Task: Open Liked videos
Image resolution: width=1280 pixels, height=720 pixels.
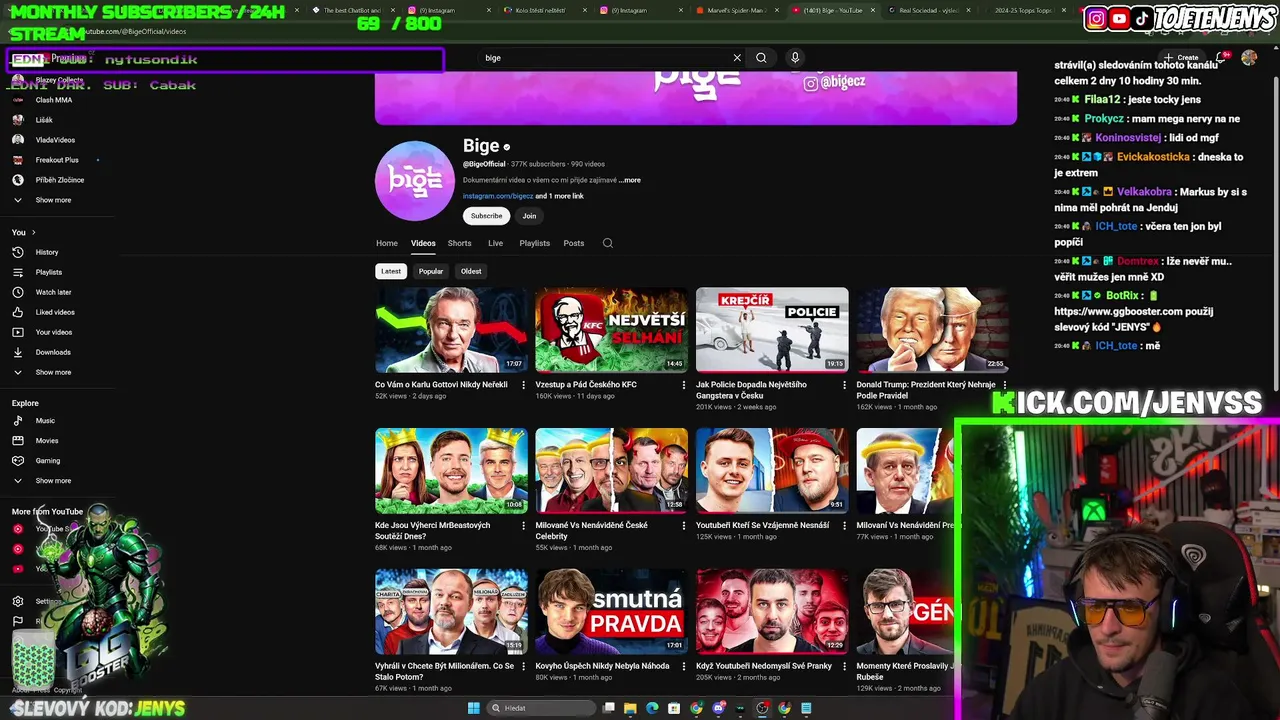Action: (55, 312)
